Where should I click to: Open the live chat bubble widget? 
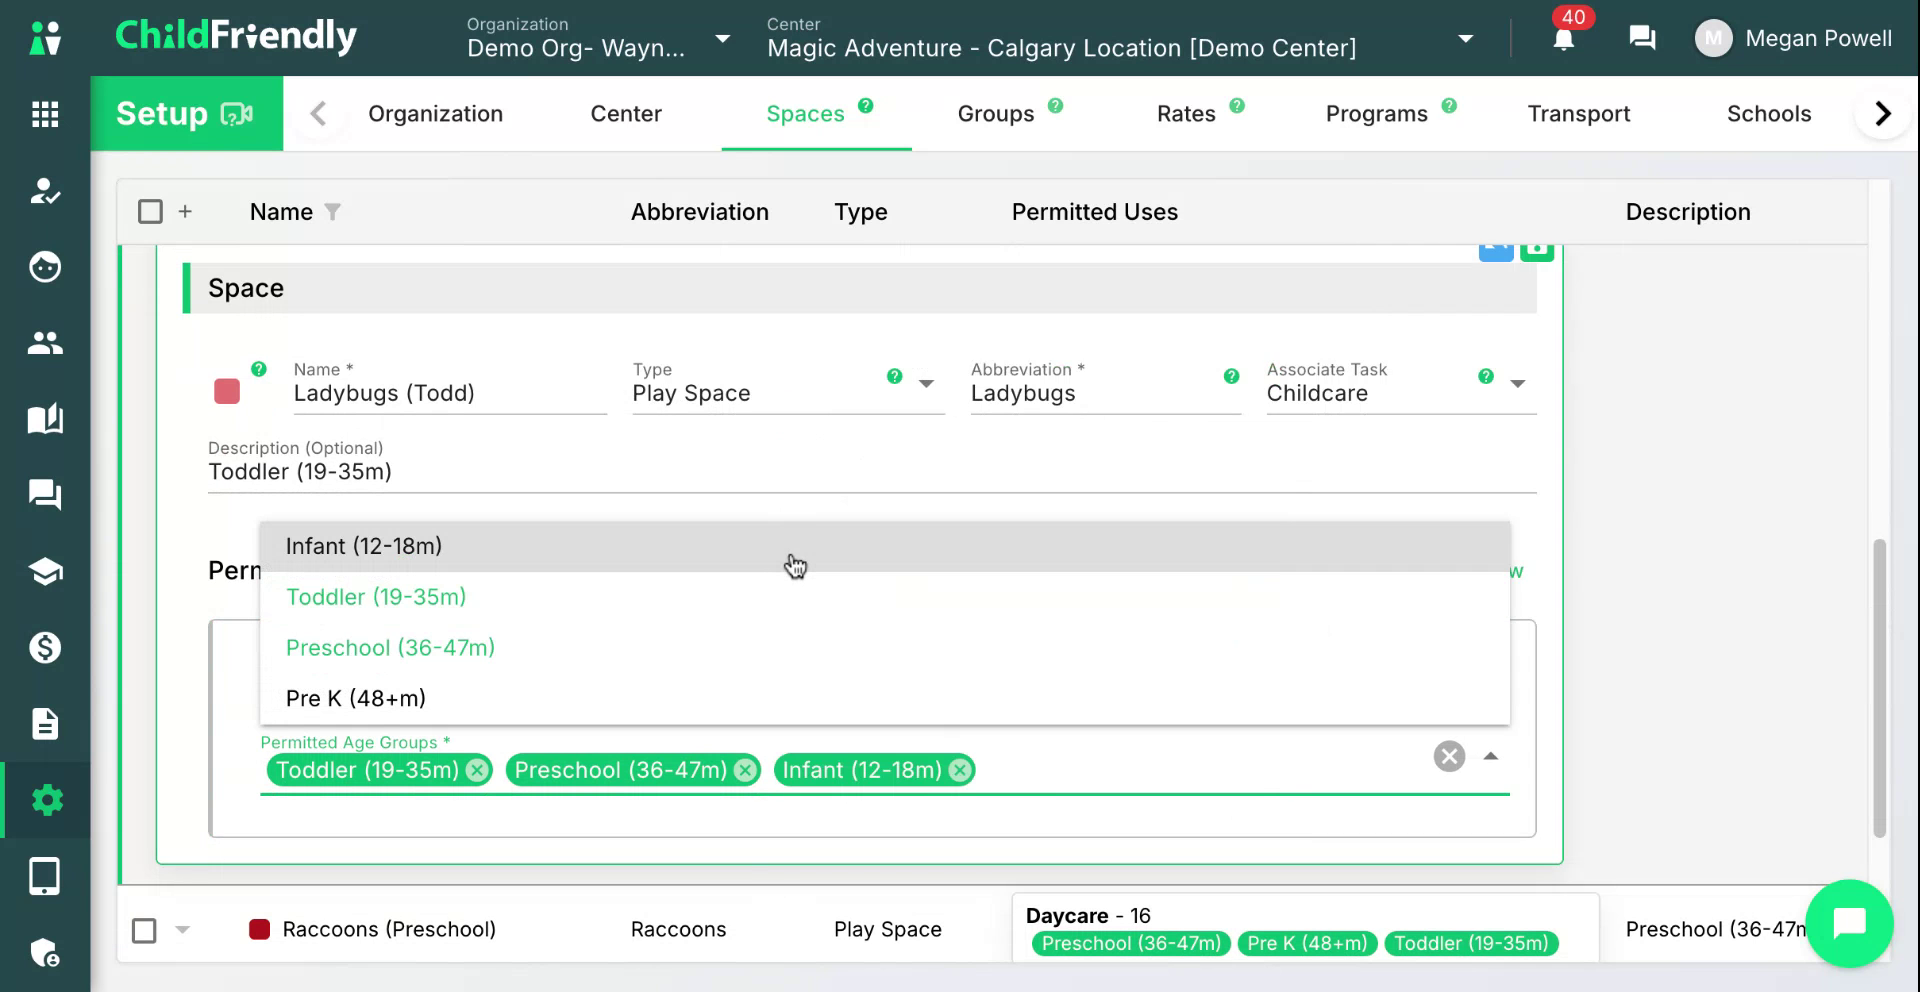(x=1850, y=923)
